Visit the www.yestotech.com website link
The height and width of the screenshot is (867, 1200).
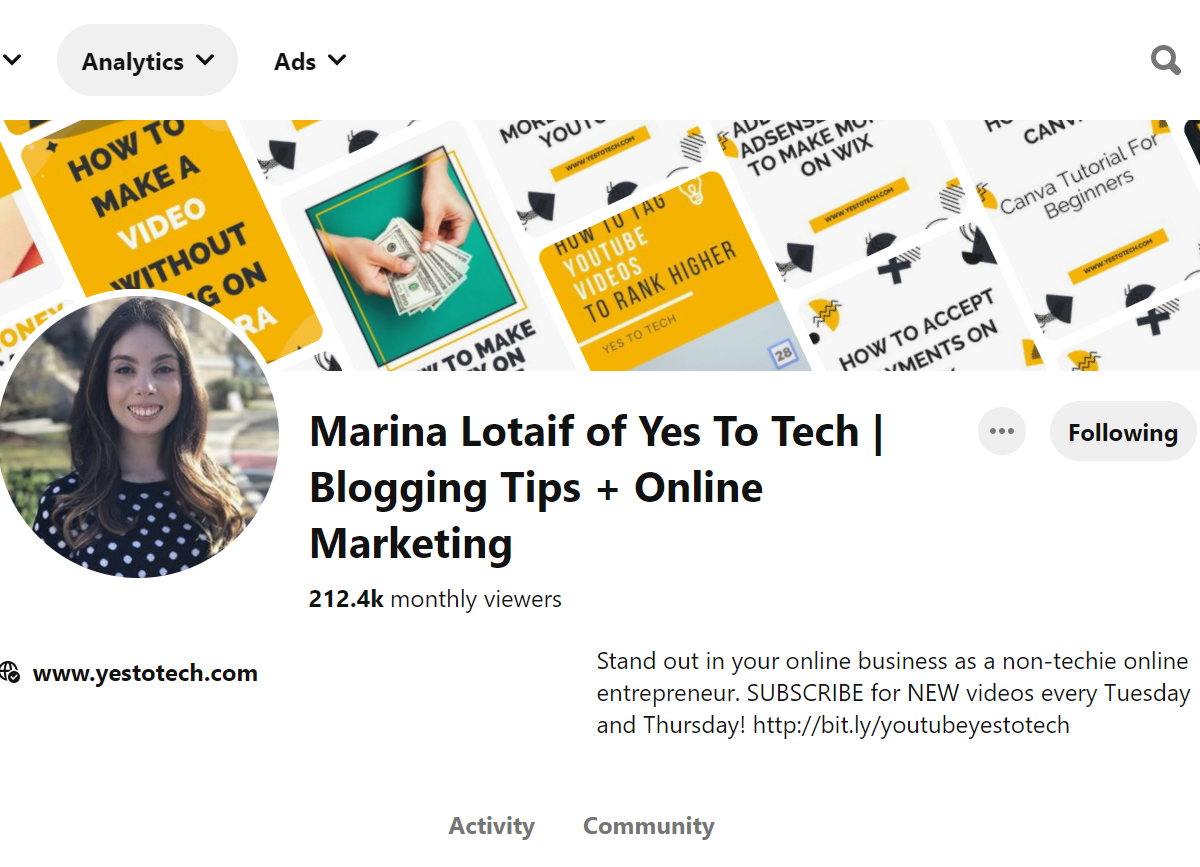(x=145, y=673)
